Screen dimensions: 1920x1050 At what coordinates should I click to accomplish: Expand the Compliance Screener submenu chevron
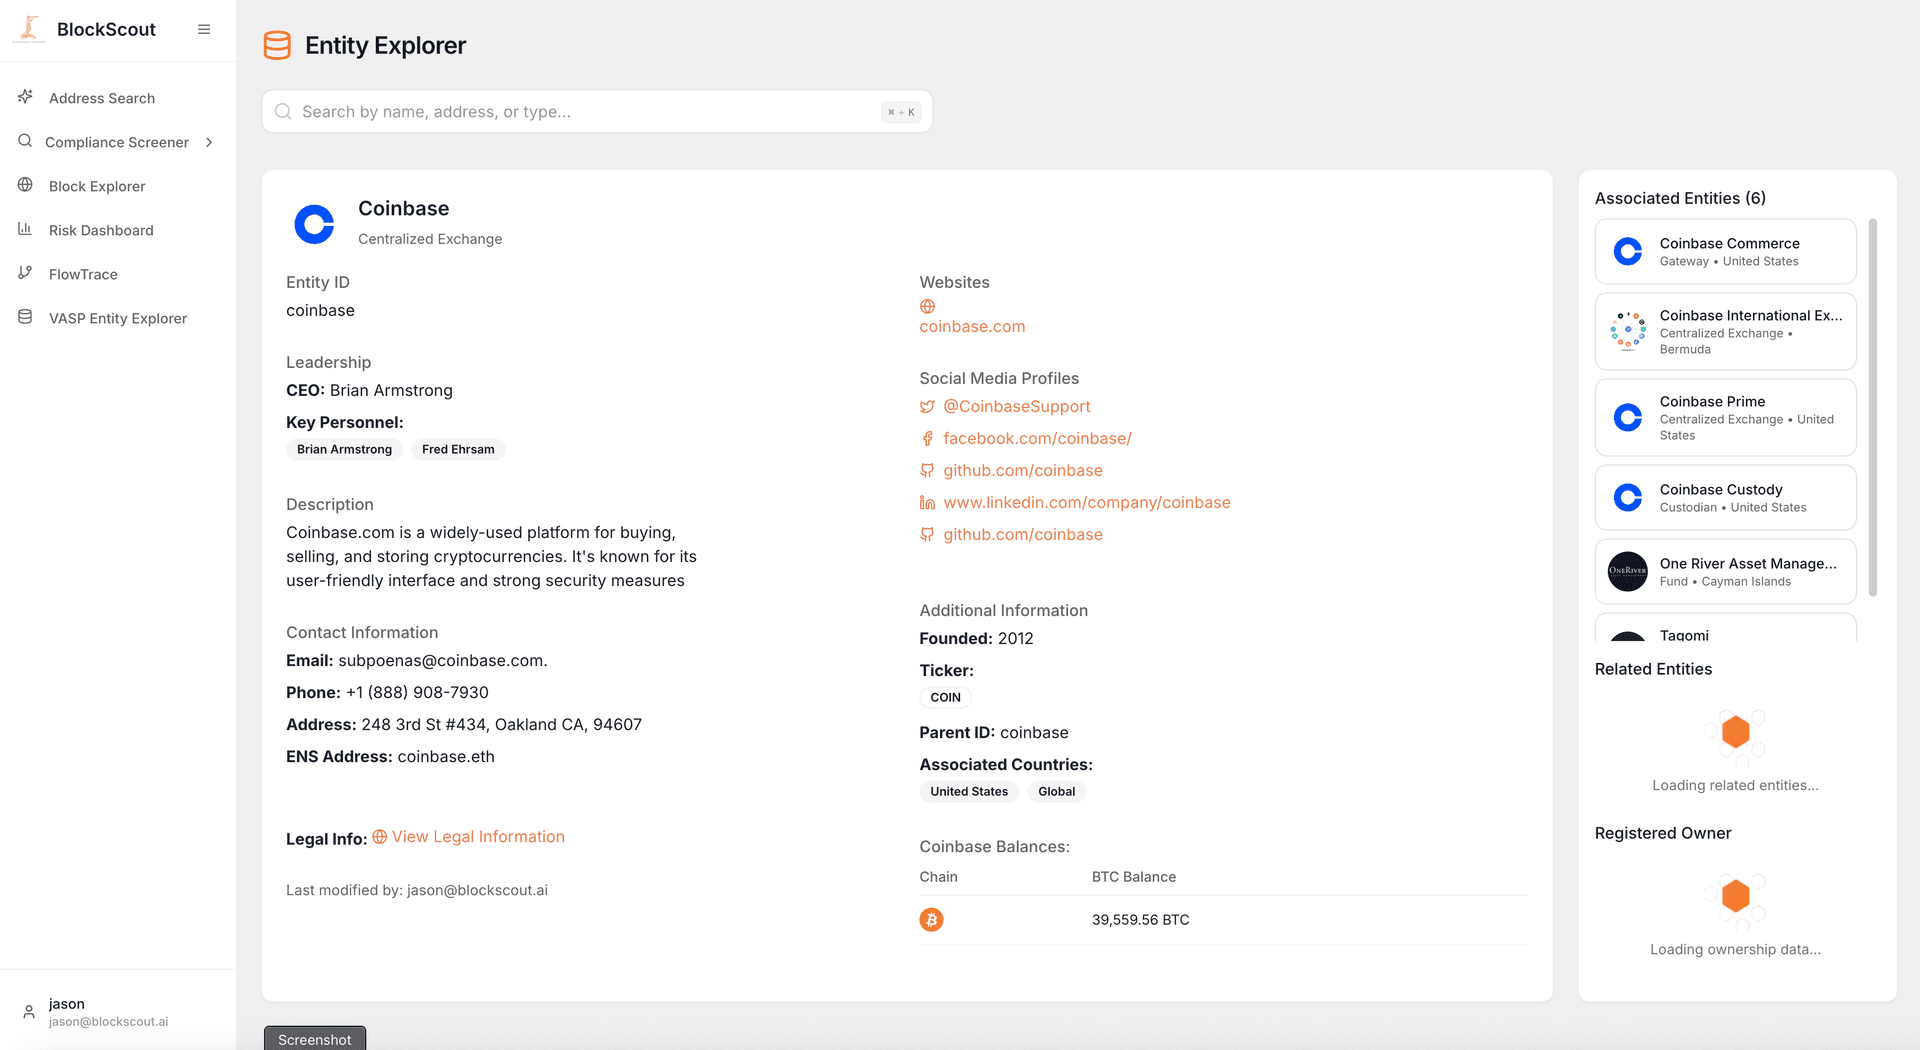(x=209, y=142)
